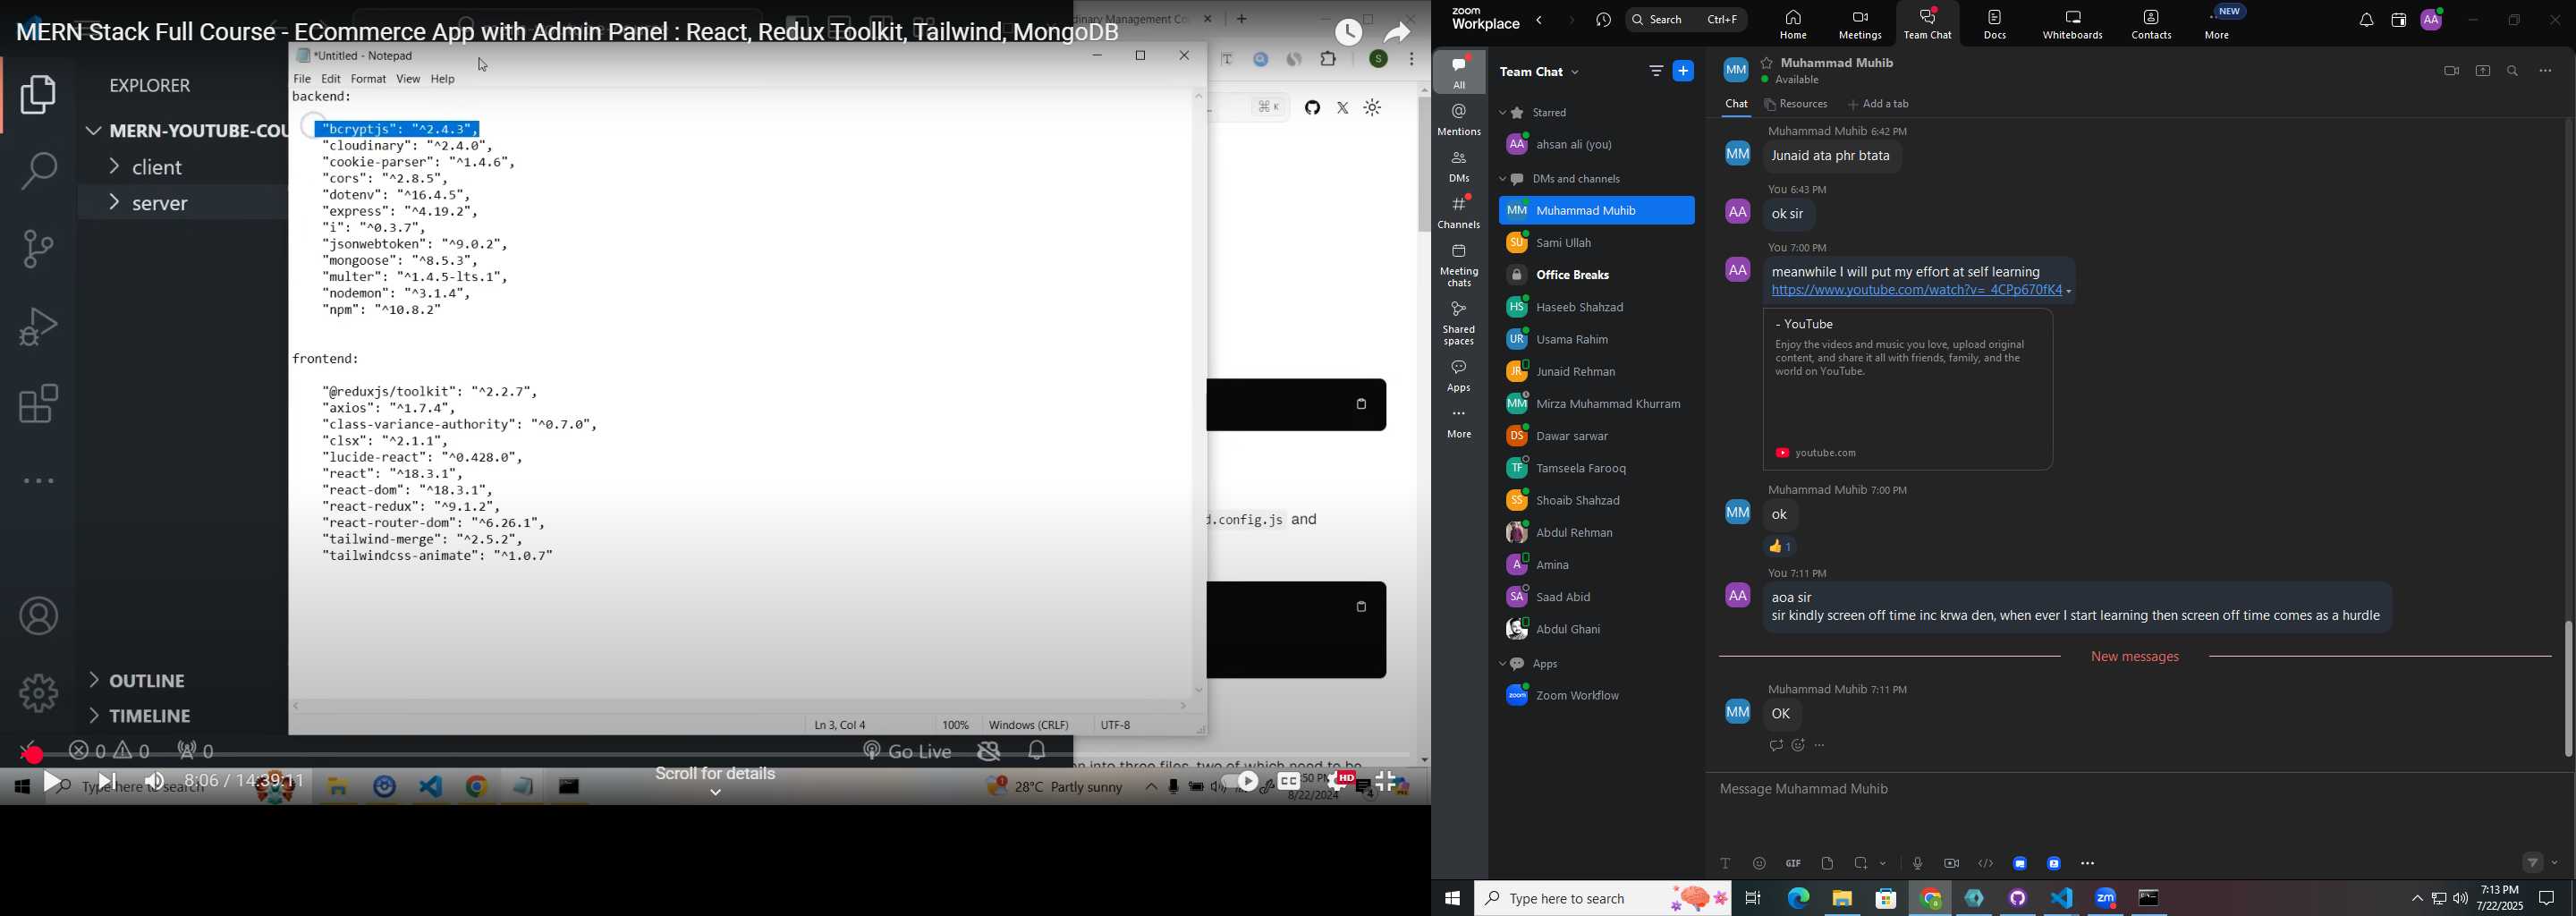
Task: Open the YouTube link in chat message
Action: [x=1916, y=291]
